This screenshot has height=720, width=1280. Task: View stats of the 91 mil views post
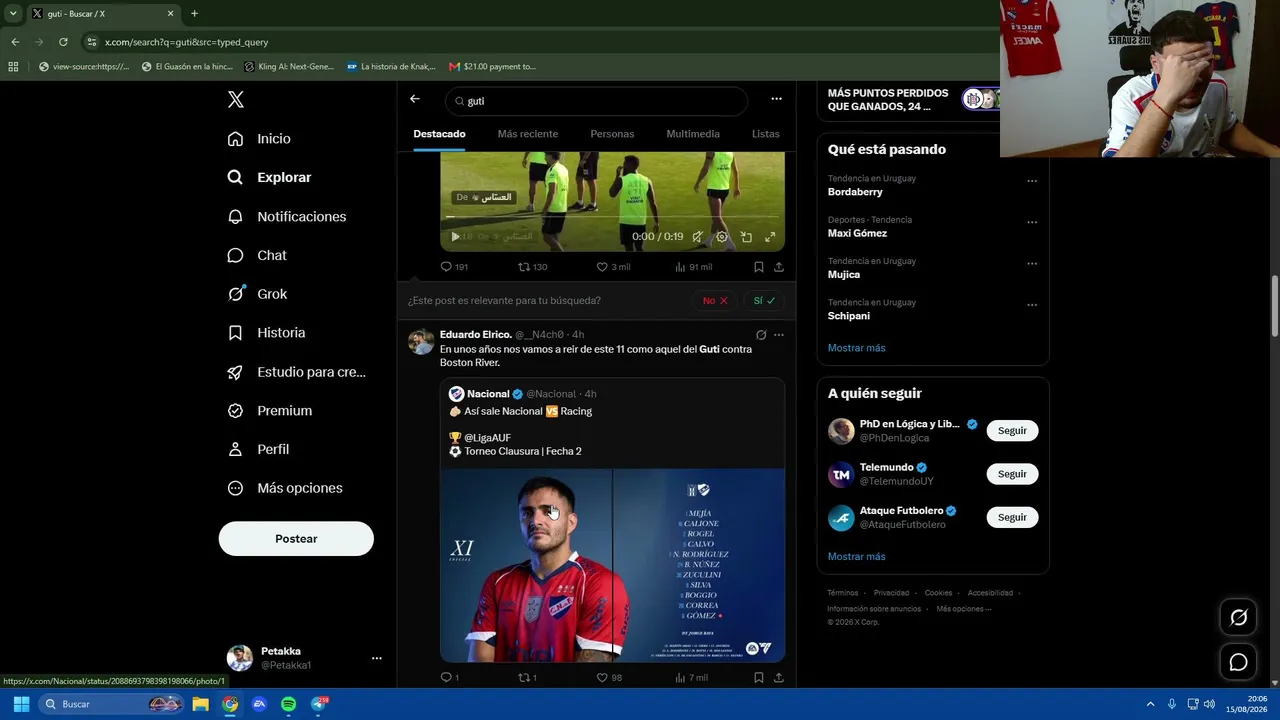point(694,267)
